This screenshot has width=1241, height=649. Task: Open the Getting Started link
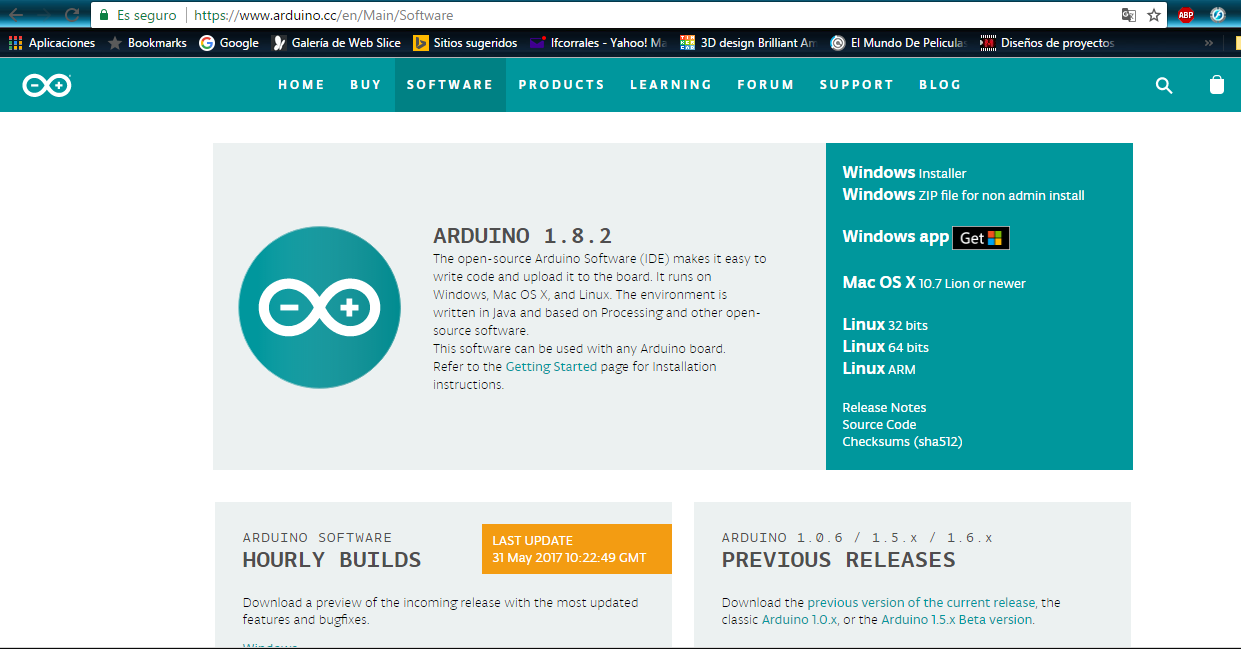click(x=551, y=366)
